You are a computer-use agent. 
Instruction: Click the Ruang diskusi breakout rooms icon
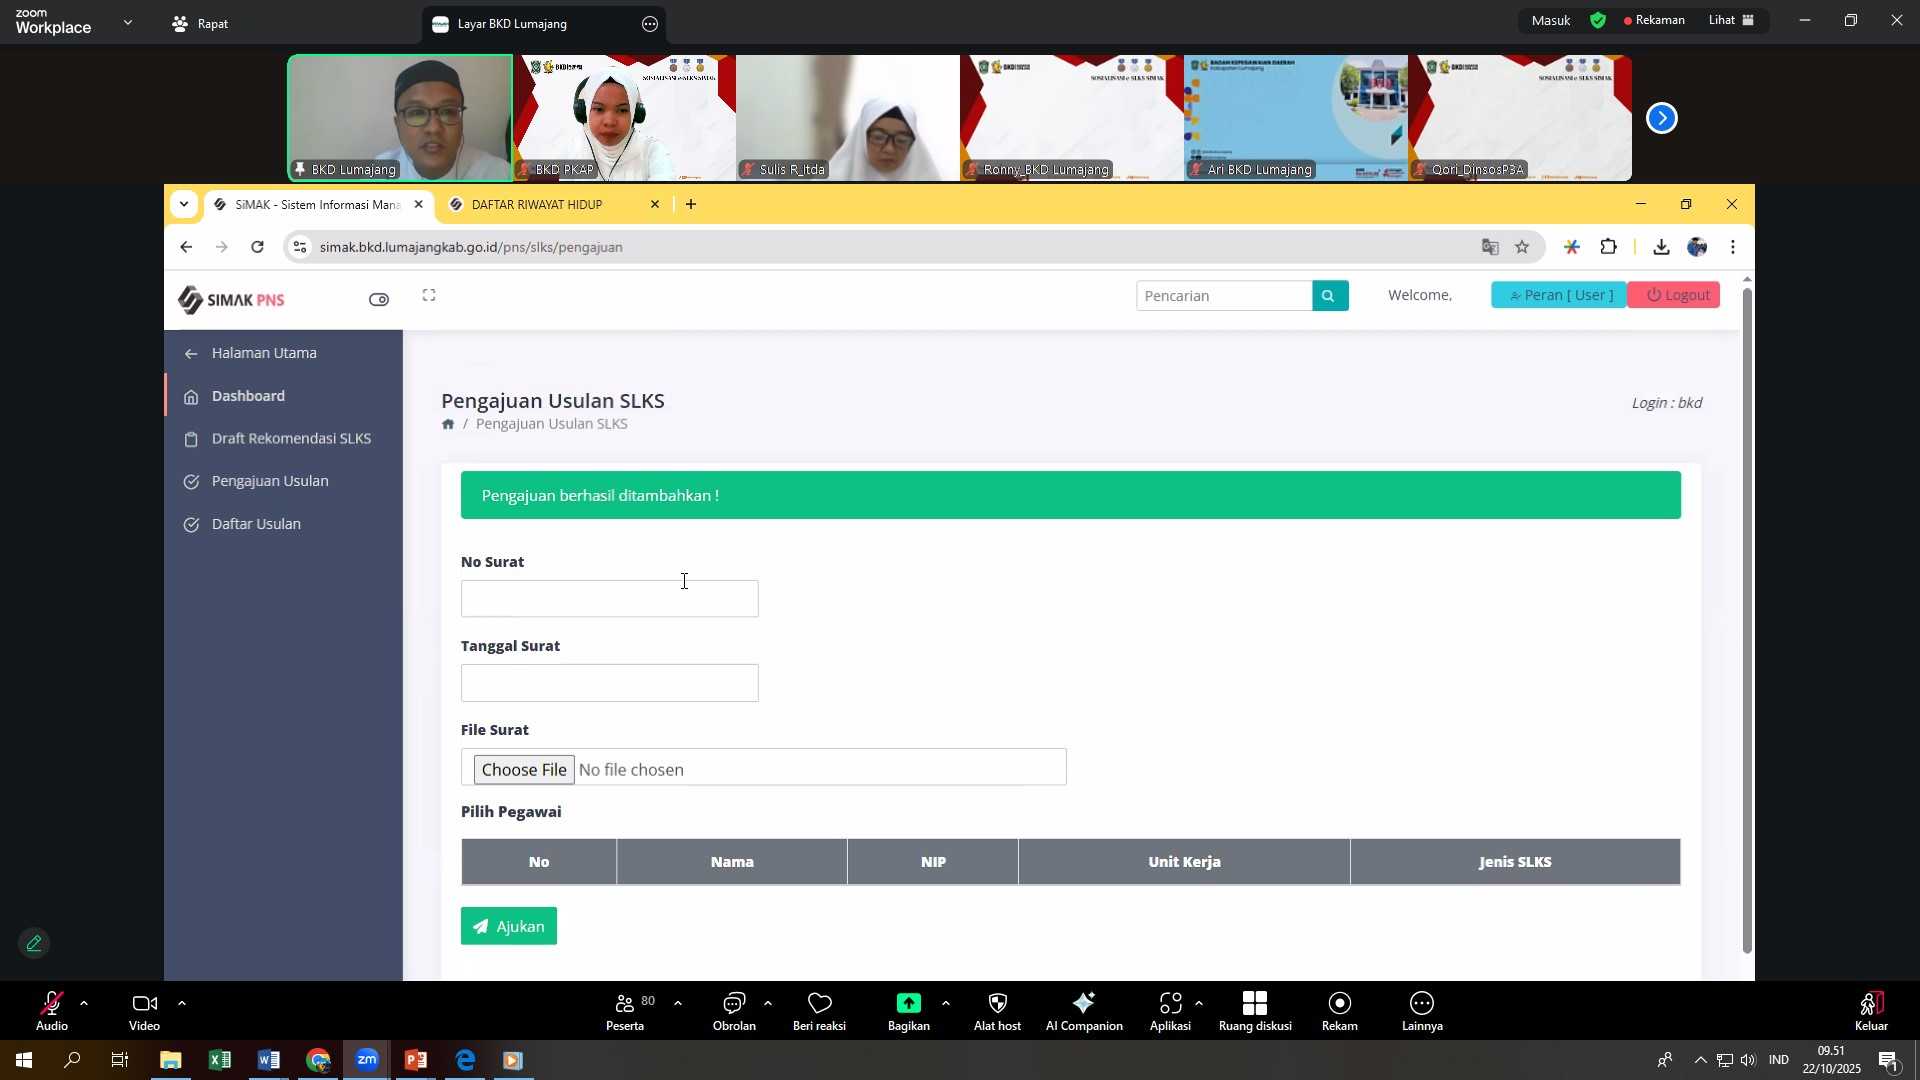(x=1255, y=1004)
